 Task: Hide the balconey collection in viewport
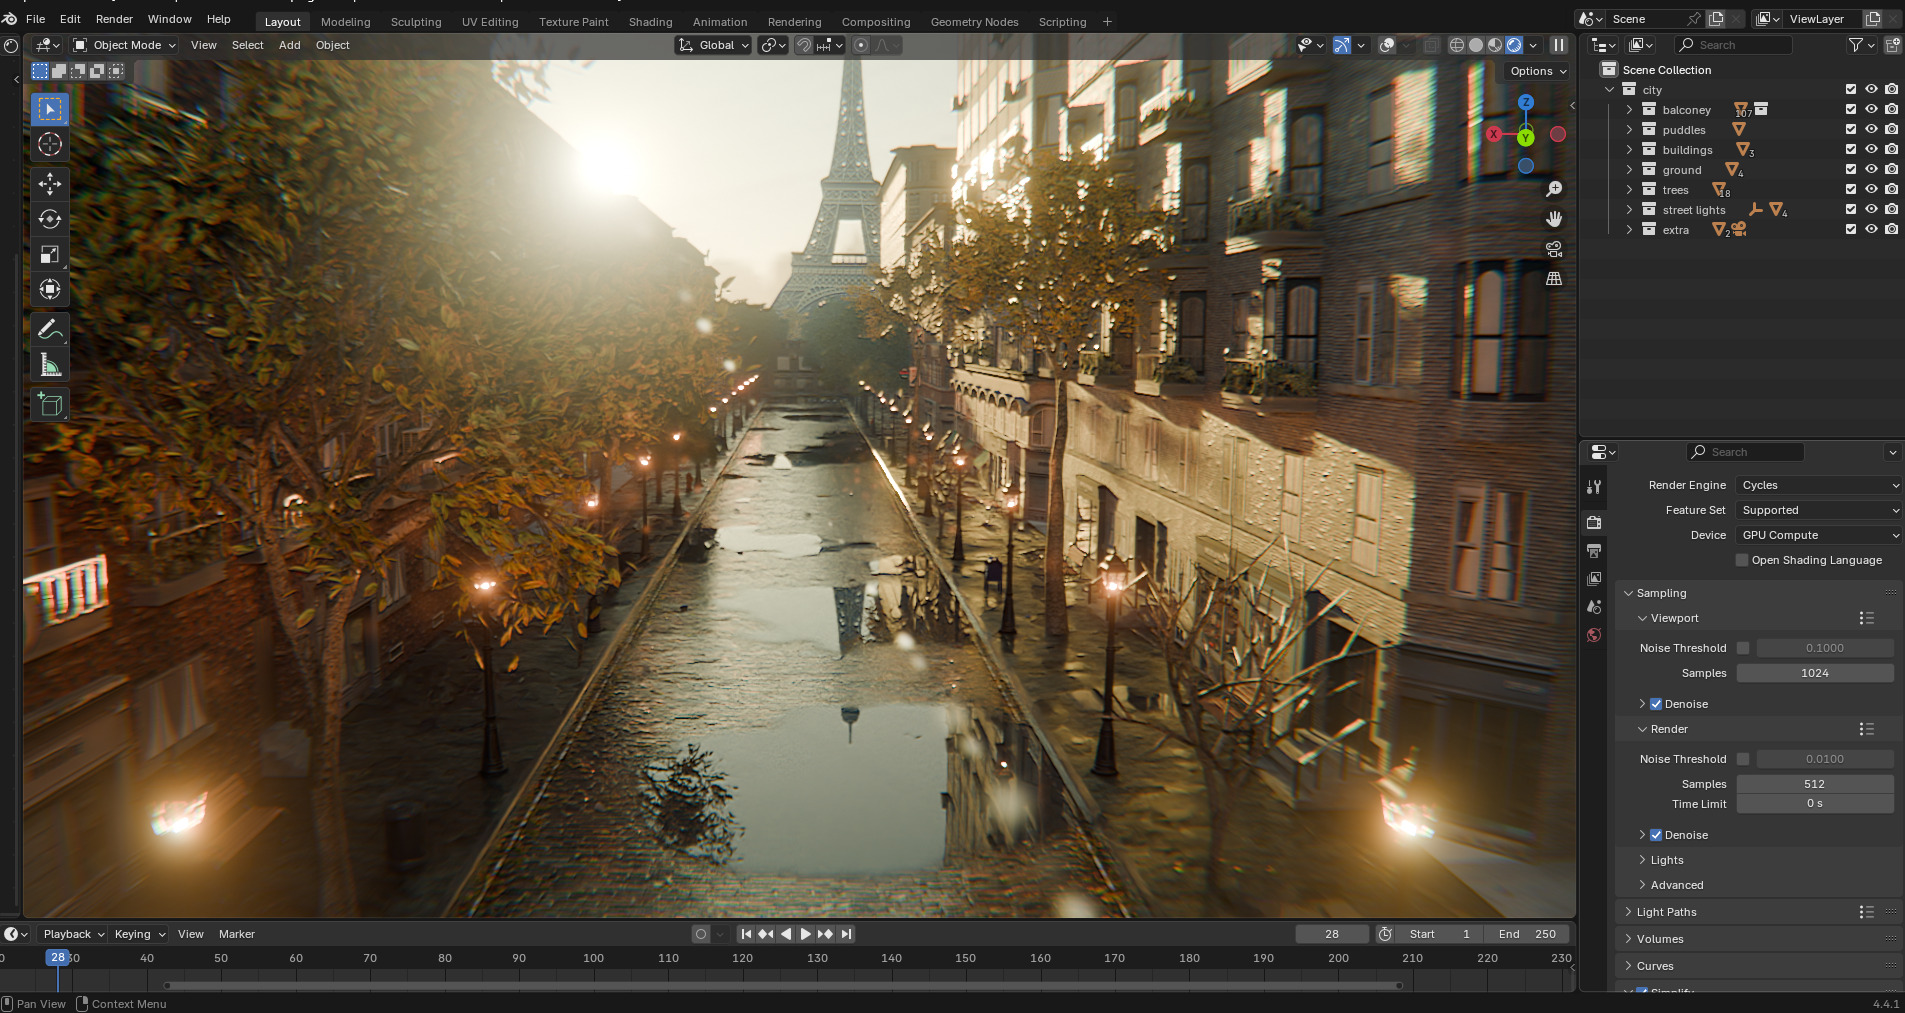pos(1871,109)
